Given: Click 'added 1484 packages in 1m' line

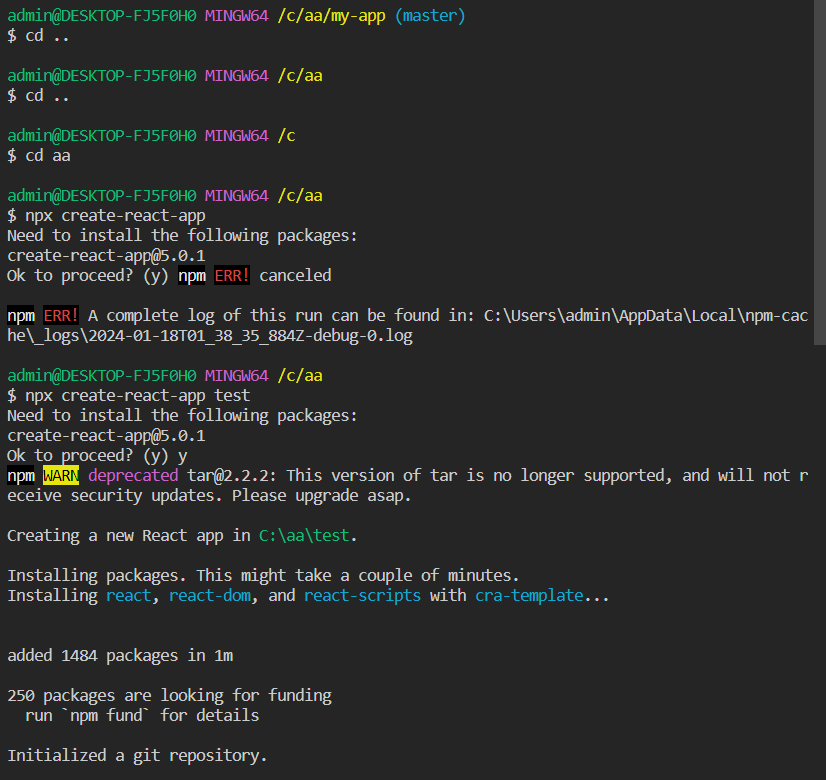Looking at the screenshot, I should (120, 656).
